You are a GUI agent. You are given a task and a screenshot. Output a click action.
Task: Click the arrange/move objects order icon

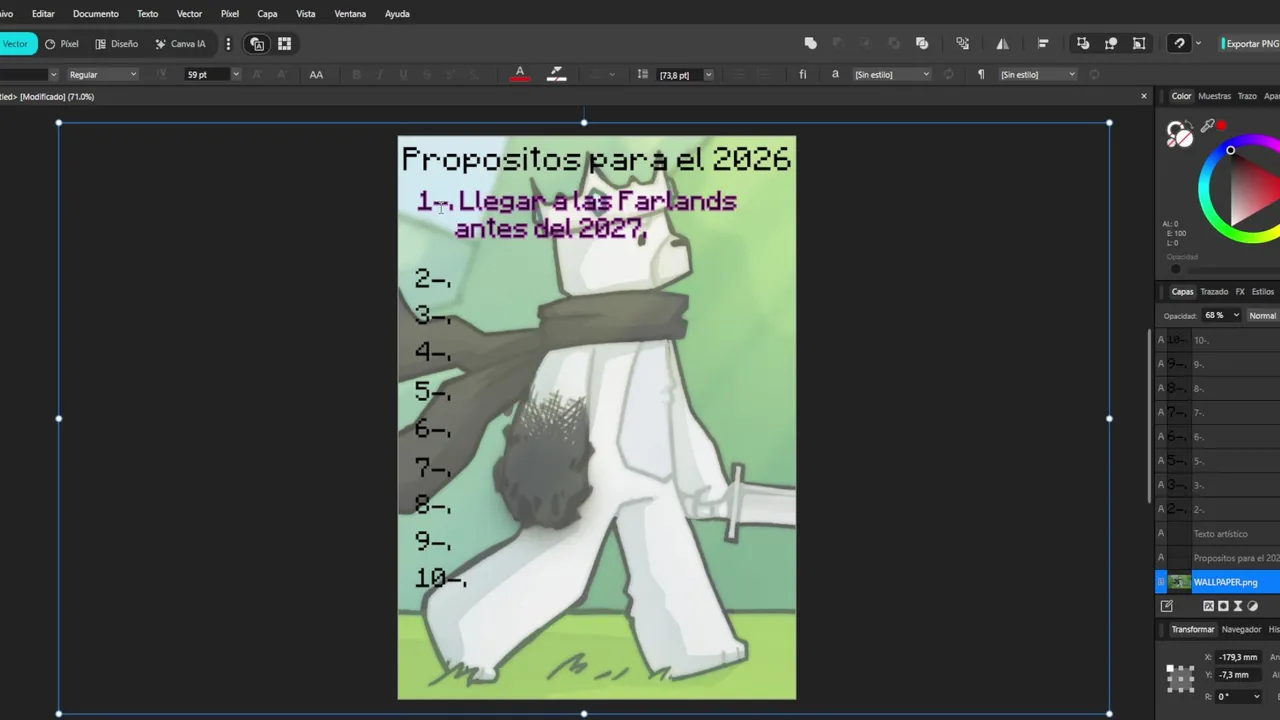coord(962,44)
